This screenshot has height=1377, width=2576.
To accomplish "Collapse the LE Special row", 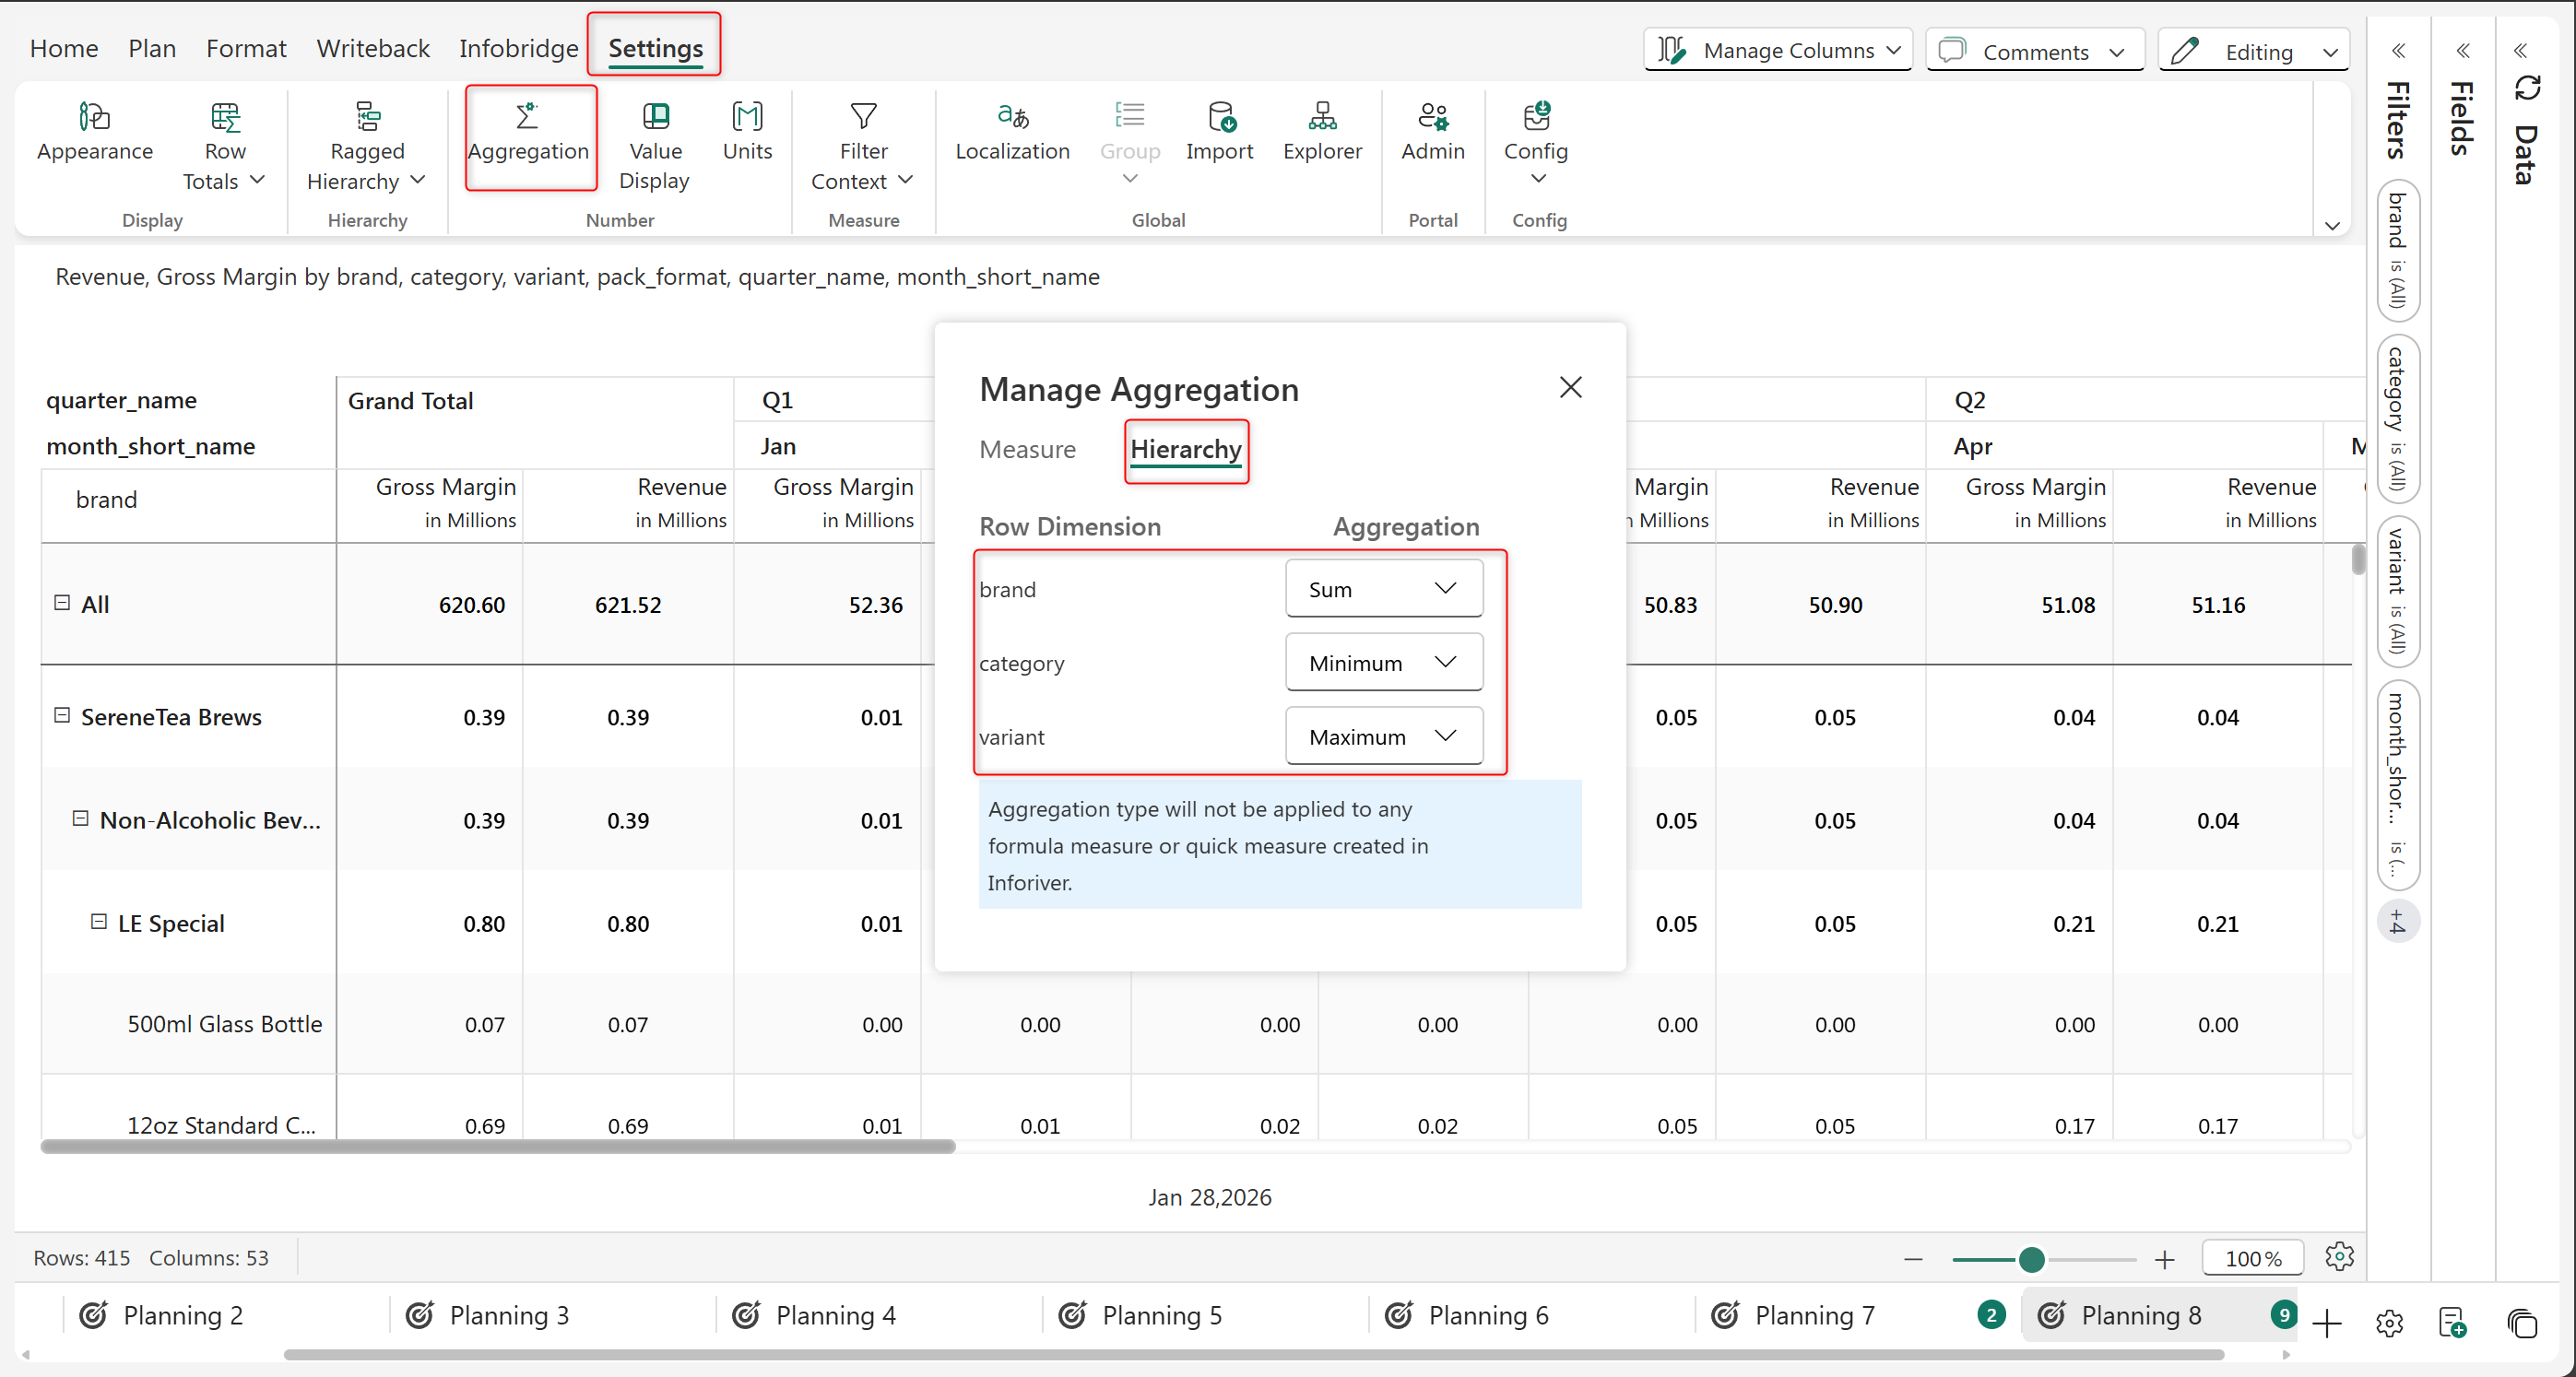I will pyautogui.click(x=99, y=922).
